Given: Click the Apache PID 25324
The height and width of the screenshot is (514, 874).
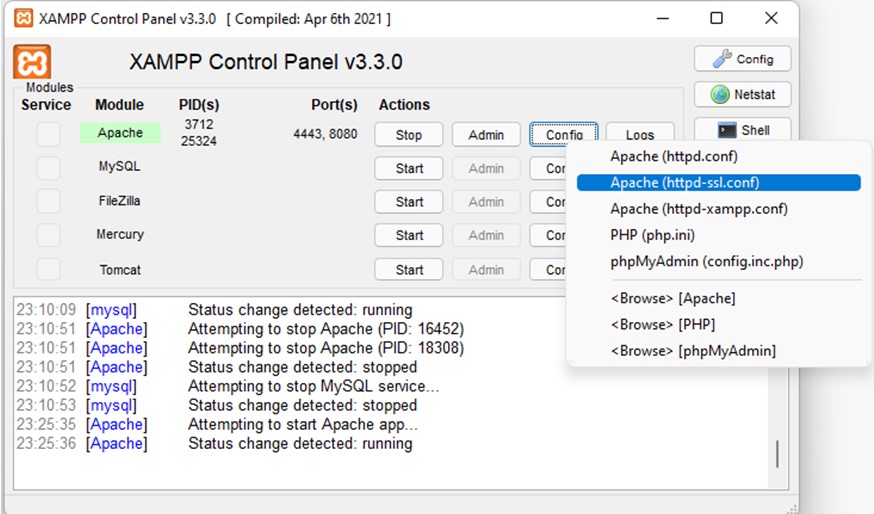Looking at the screenshot, I should tap(198, 141).
